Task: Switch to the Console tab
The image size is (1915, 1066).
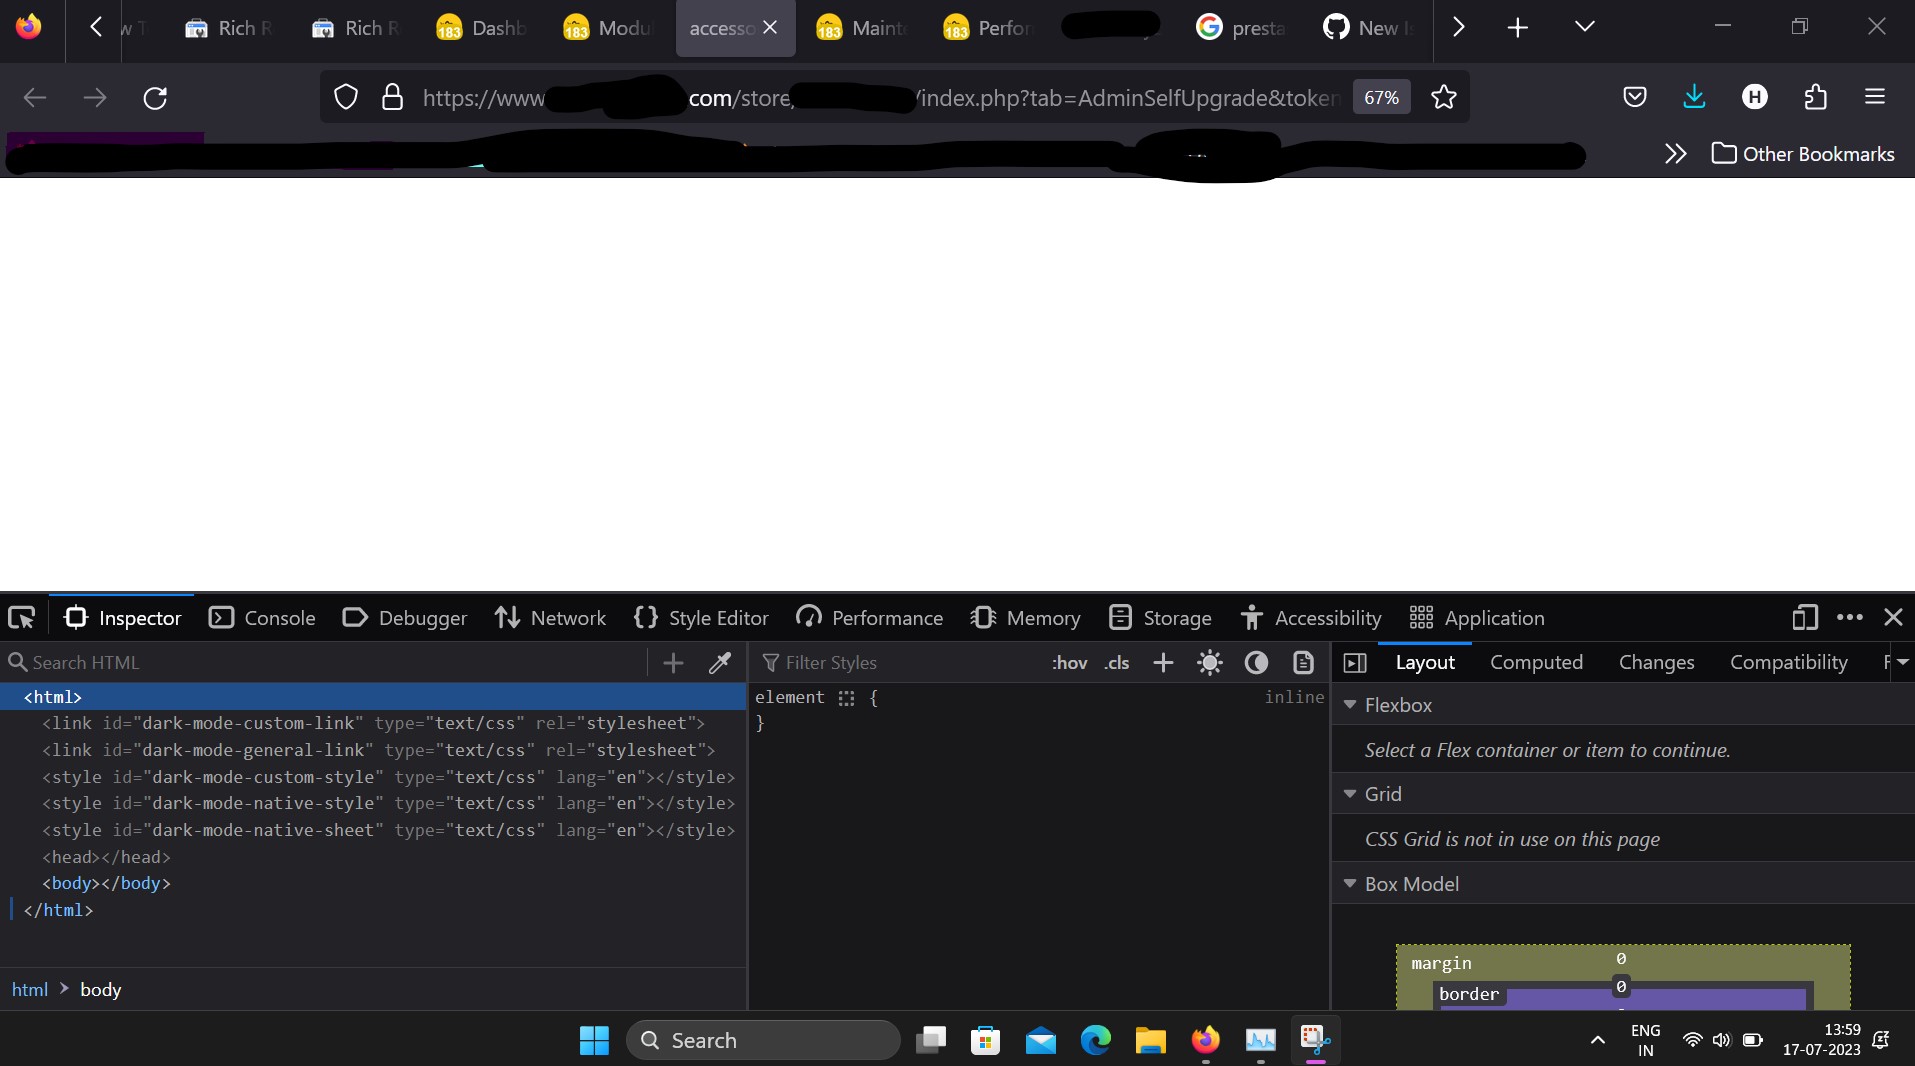Action: coord(261,618)
